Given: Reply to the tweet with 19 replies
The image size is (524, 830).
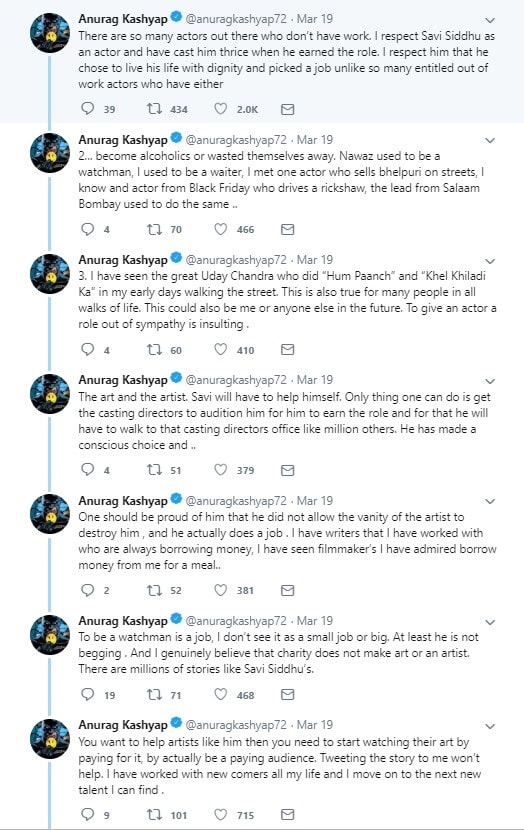Looking at the screenshot, I should 87,694.
